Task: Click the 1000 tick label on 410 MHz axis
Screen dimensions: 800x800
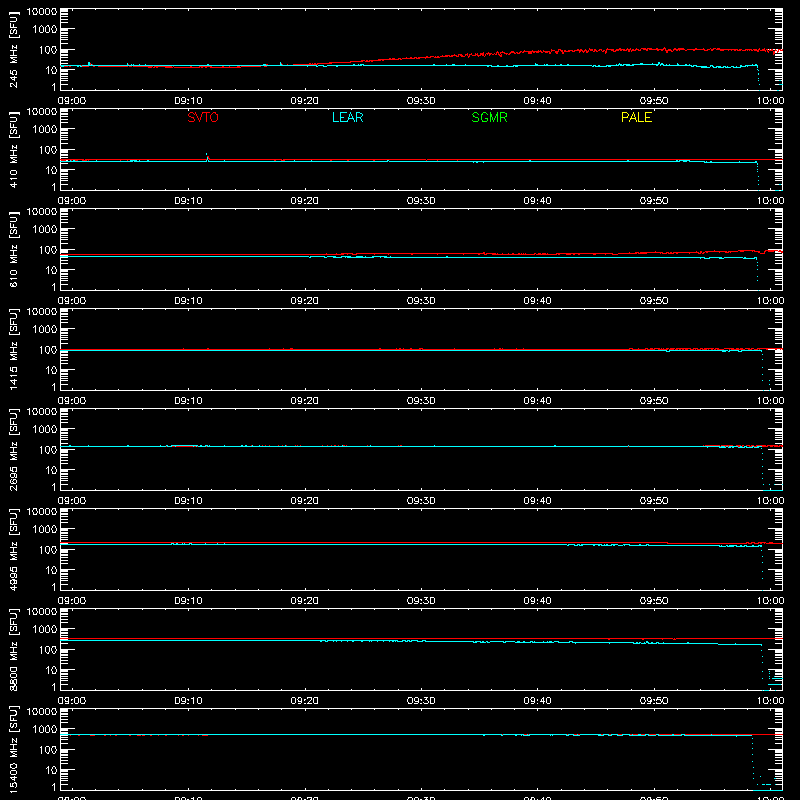Action: point(45,129)
